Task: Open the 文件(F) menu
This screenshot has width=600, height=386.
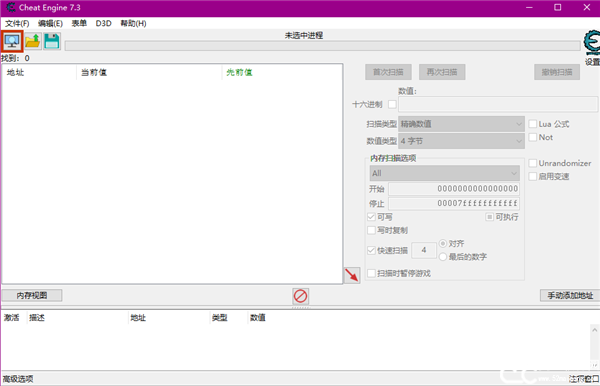Action: click(x=17, y=23)
